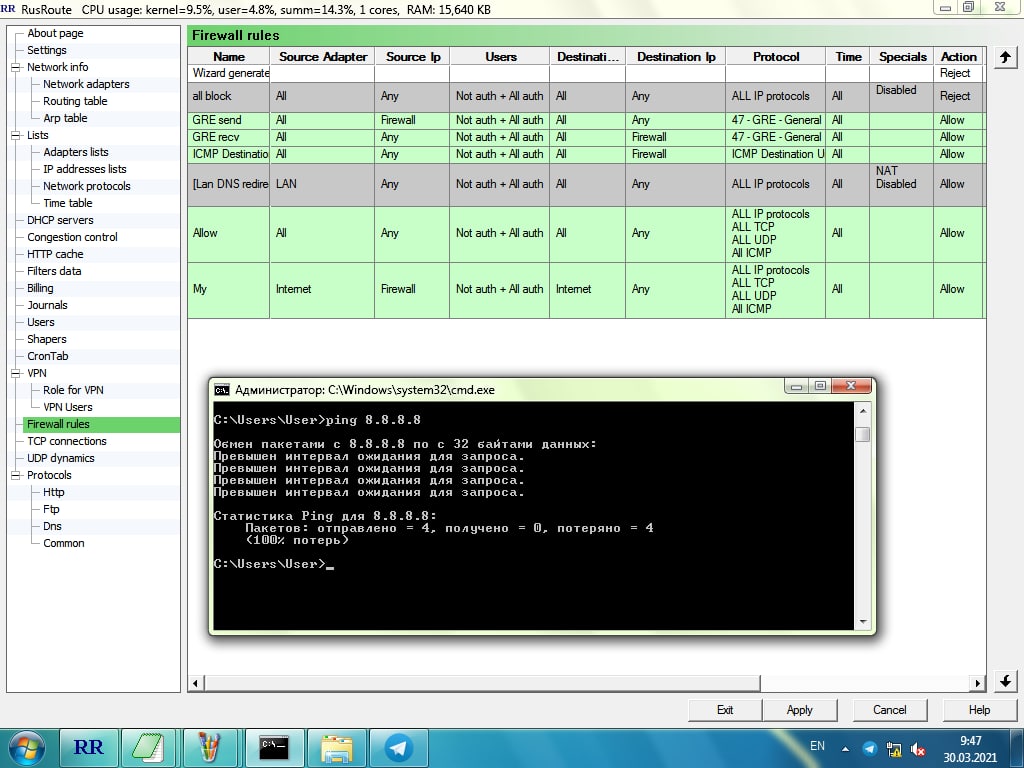Select the 'GRE recv' rule name
This screenshot has height=768, width=1024.
[216, 137]
